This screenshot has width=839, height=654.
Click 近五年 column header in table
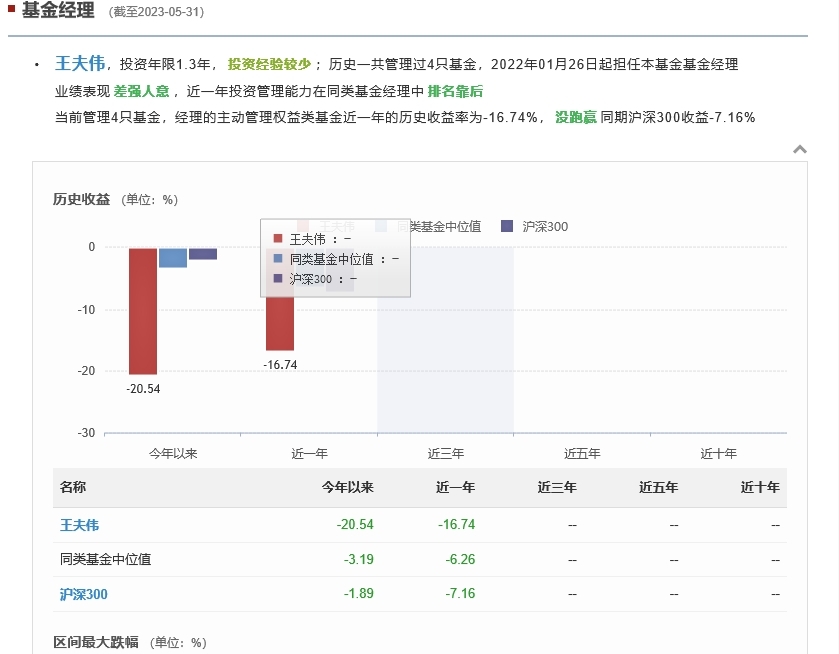pyautogui.click(x=659, y=488)
